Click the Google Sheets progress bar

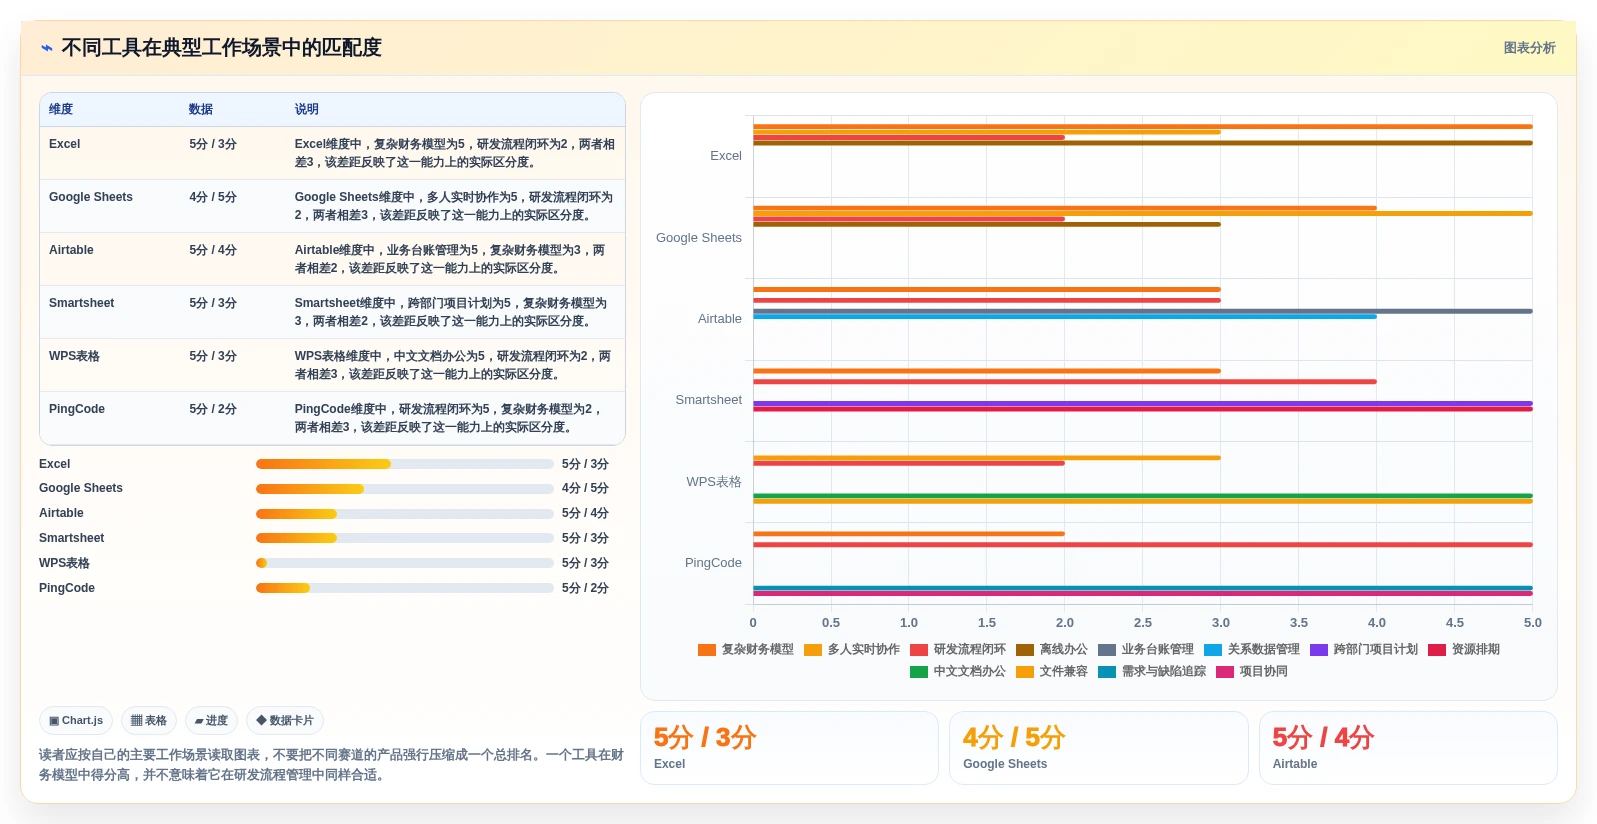(x=404, y=489)
